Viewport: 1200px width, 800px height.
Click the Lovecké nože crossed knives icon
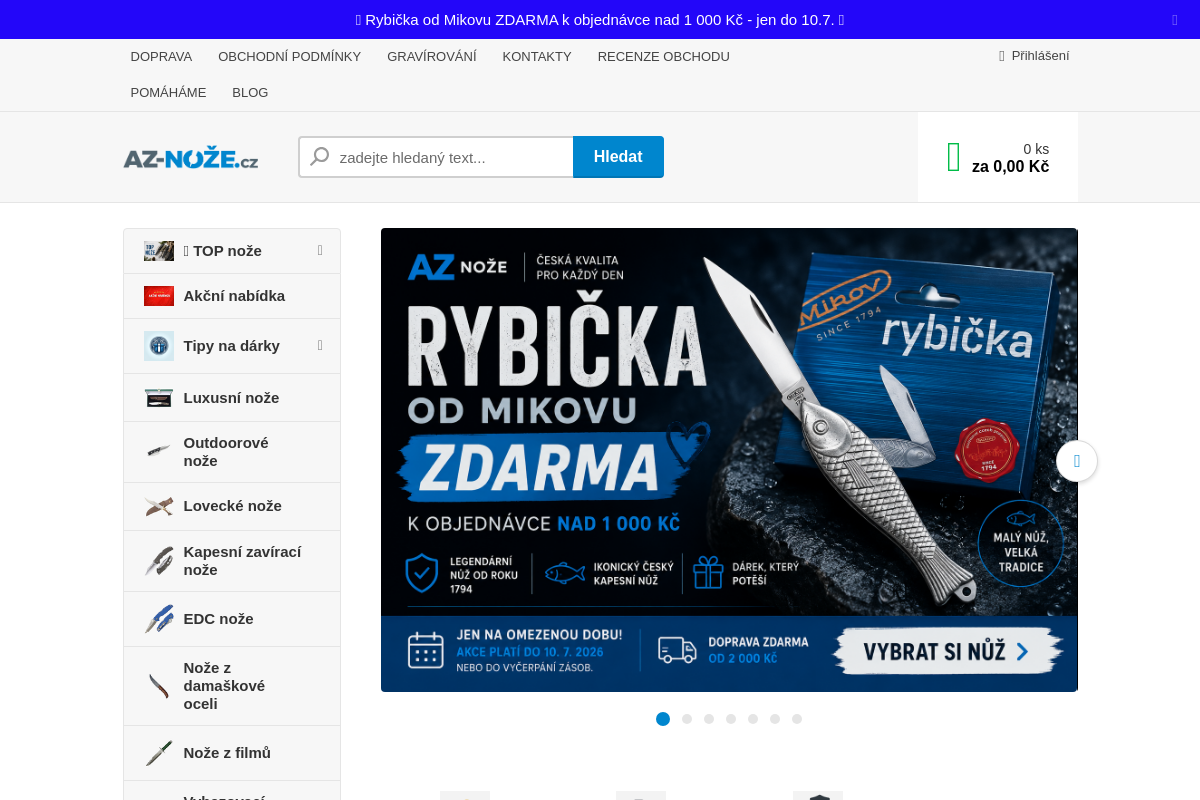pyautogui.click(x=159, y=506)
